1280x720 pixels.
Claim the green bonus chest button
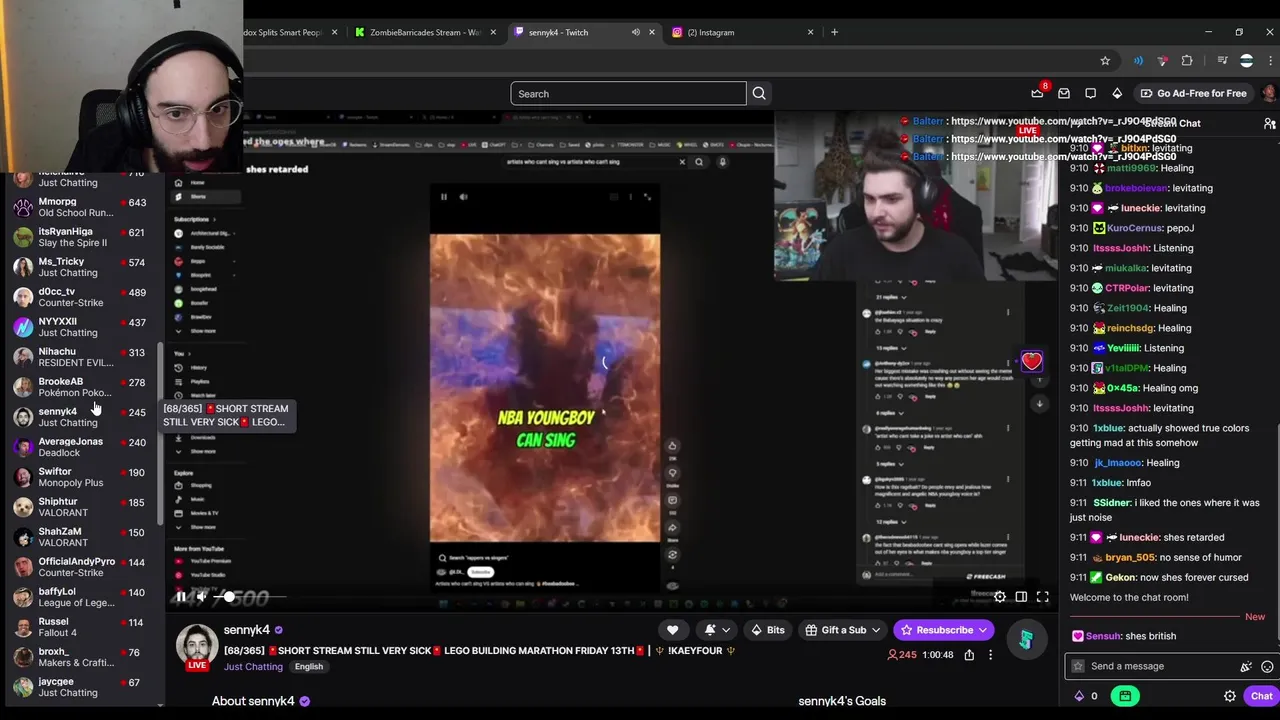[x=1125, y=696]
